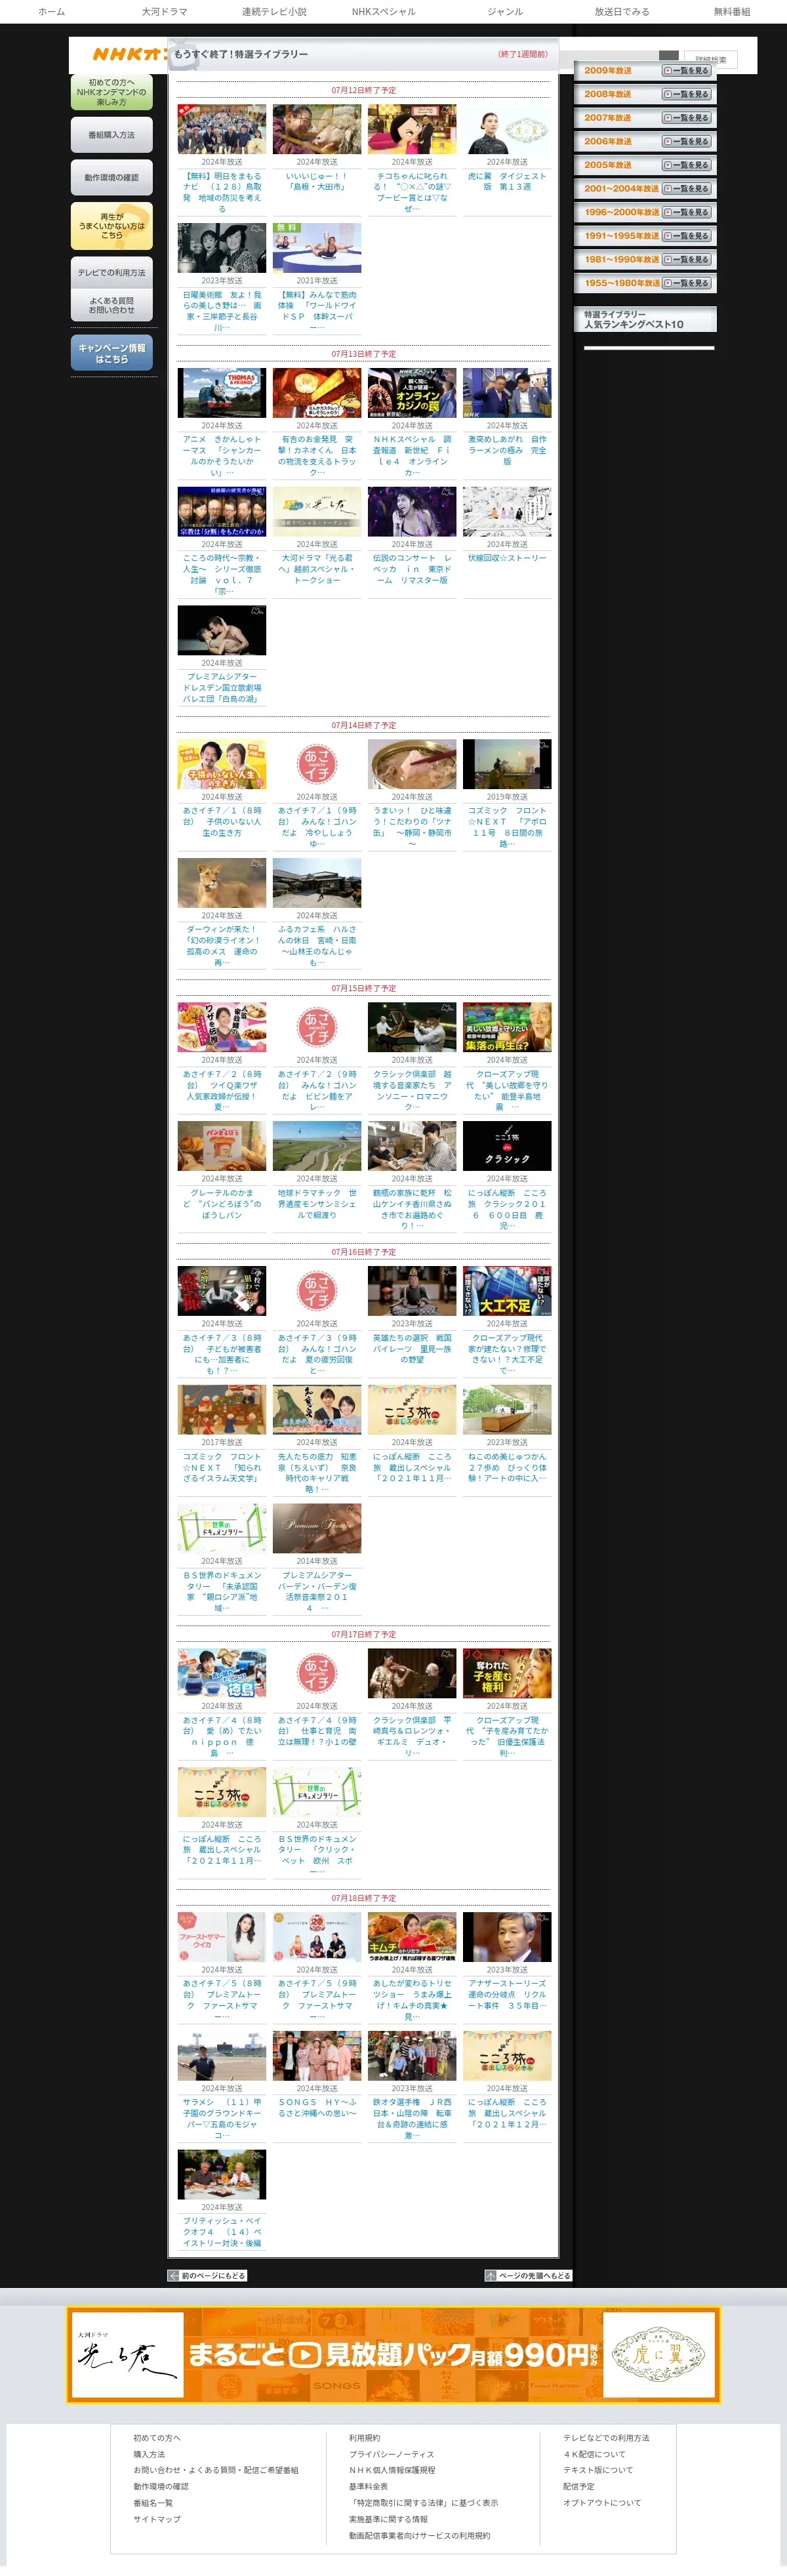View the list for 2008年放送
The width and height of the screenshot is (787, 2576).
686,94
